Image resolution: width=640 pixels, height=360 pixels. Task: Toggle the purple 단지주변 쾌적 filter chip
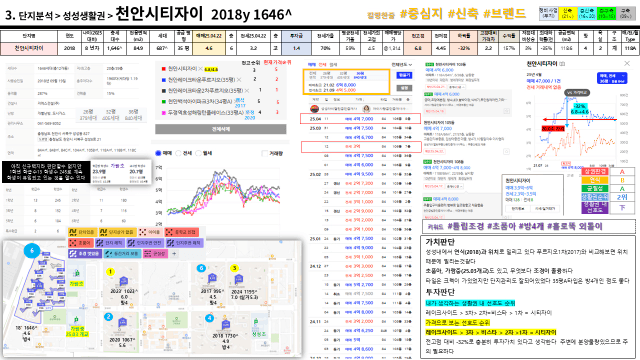[184, 243]
